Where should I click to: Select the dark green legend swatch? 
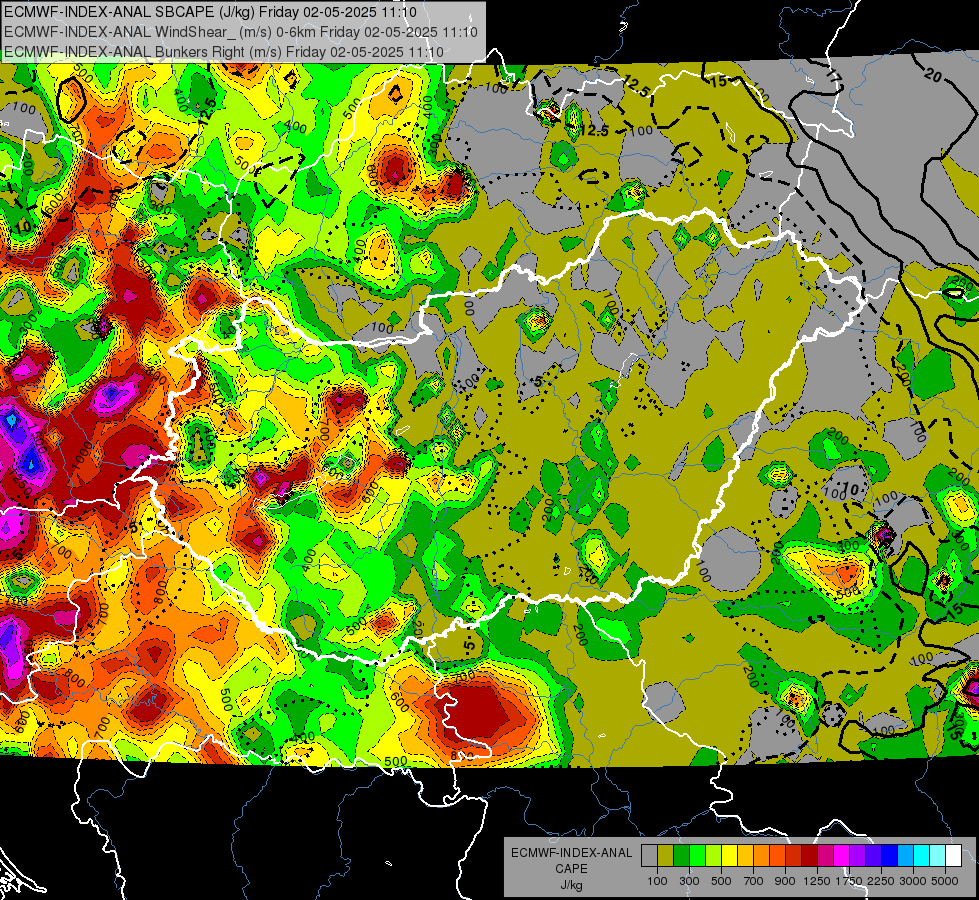pos(681,855)
